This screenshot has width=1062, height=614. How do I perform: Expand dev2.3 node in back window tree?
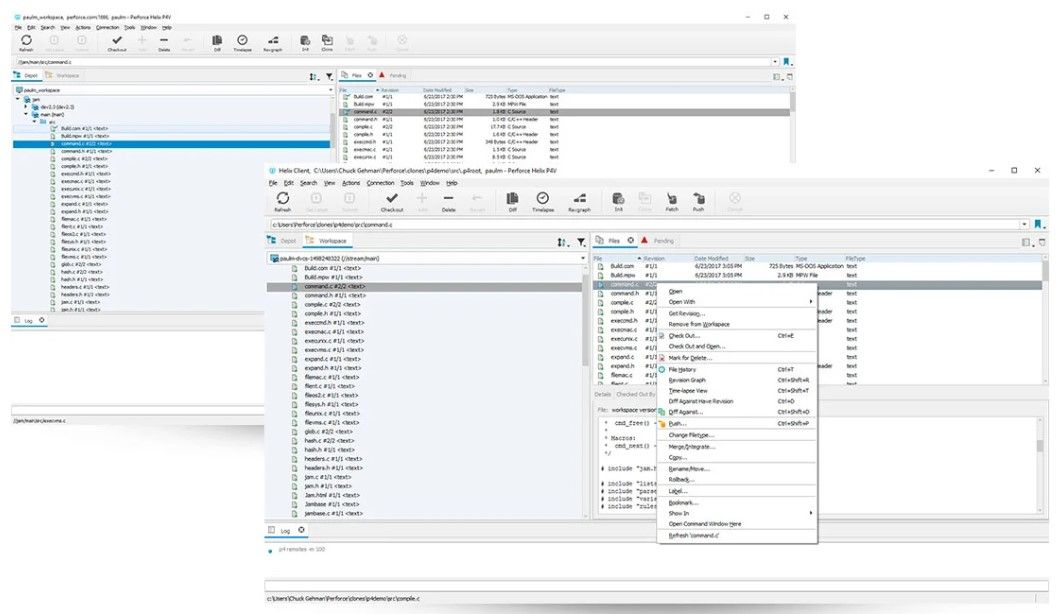pyautogui.click(x=26, y=106)
